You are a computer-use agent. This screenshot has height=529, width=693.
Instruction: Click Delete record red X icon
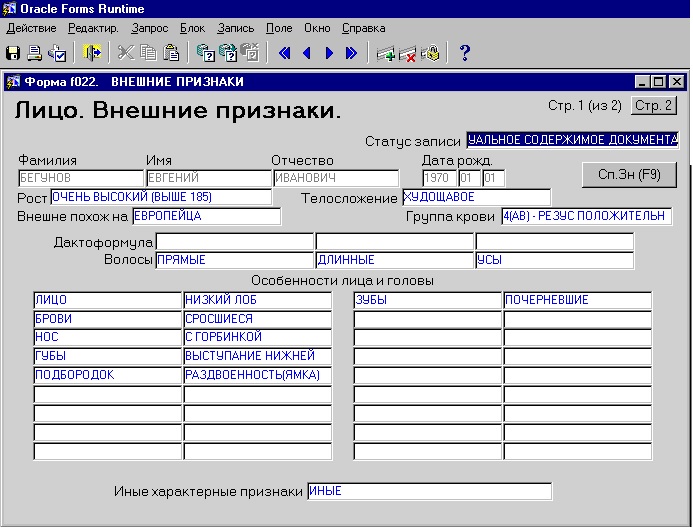(407, 54)
